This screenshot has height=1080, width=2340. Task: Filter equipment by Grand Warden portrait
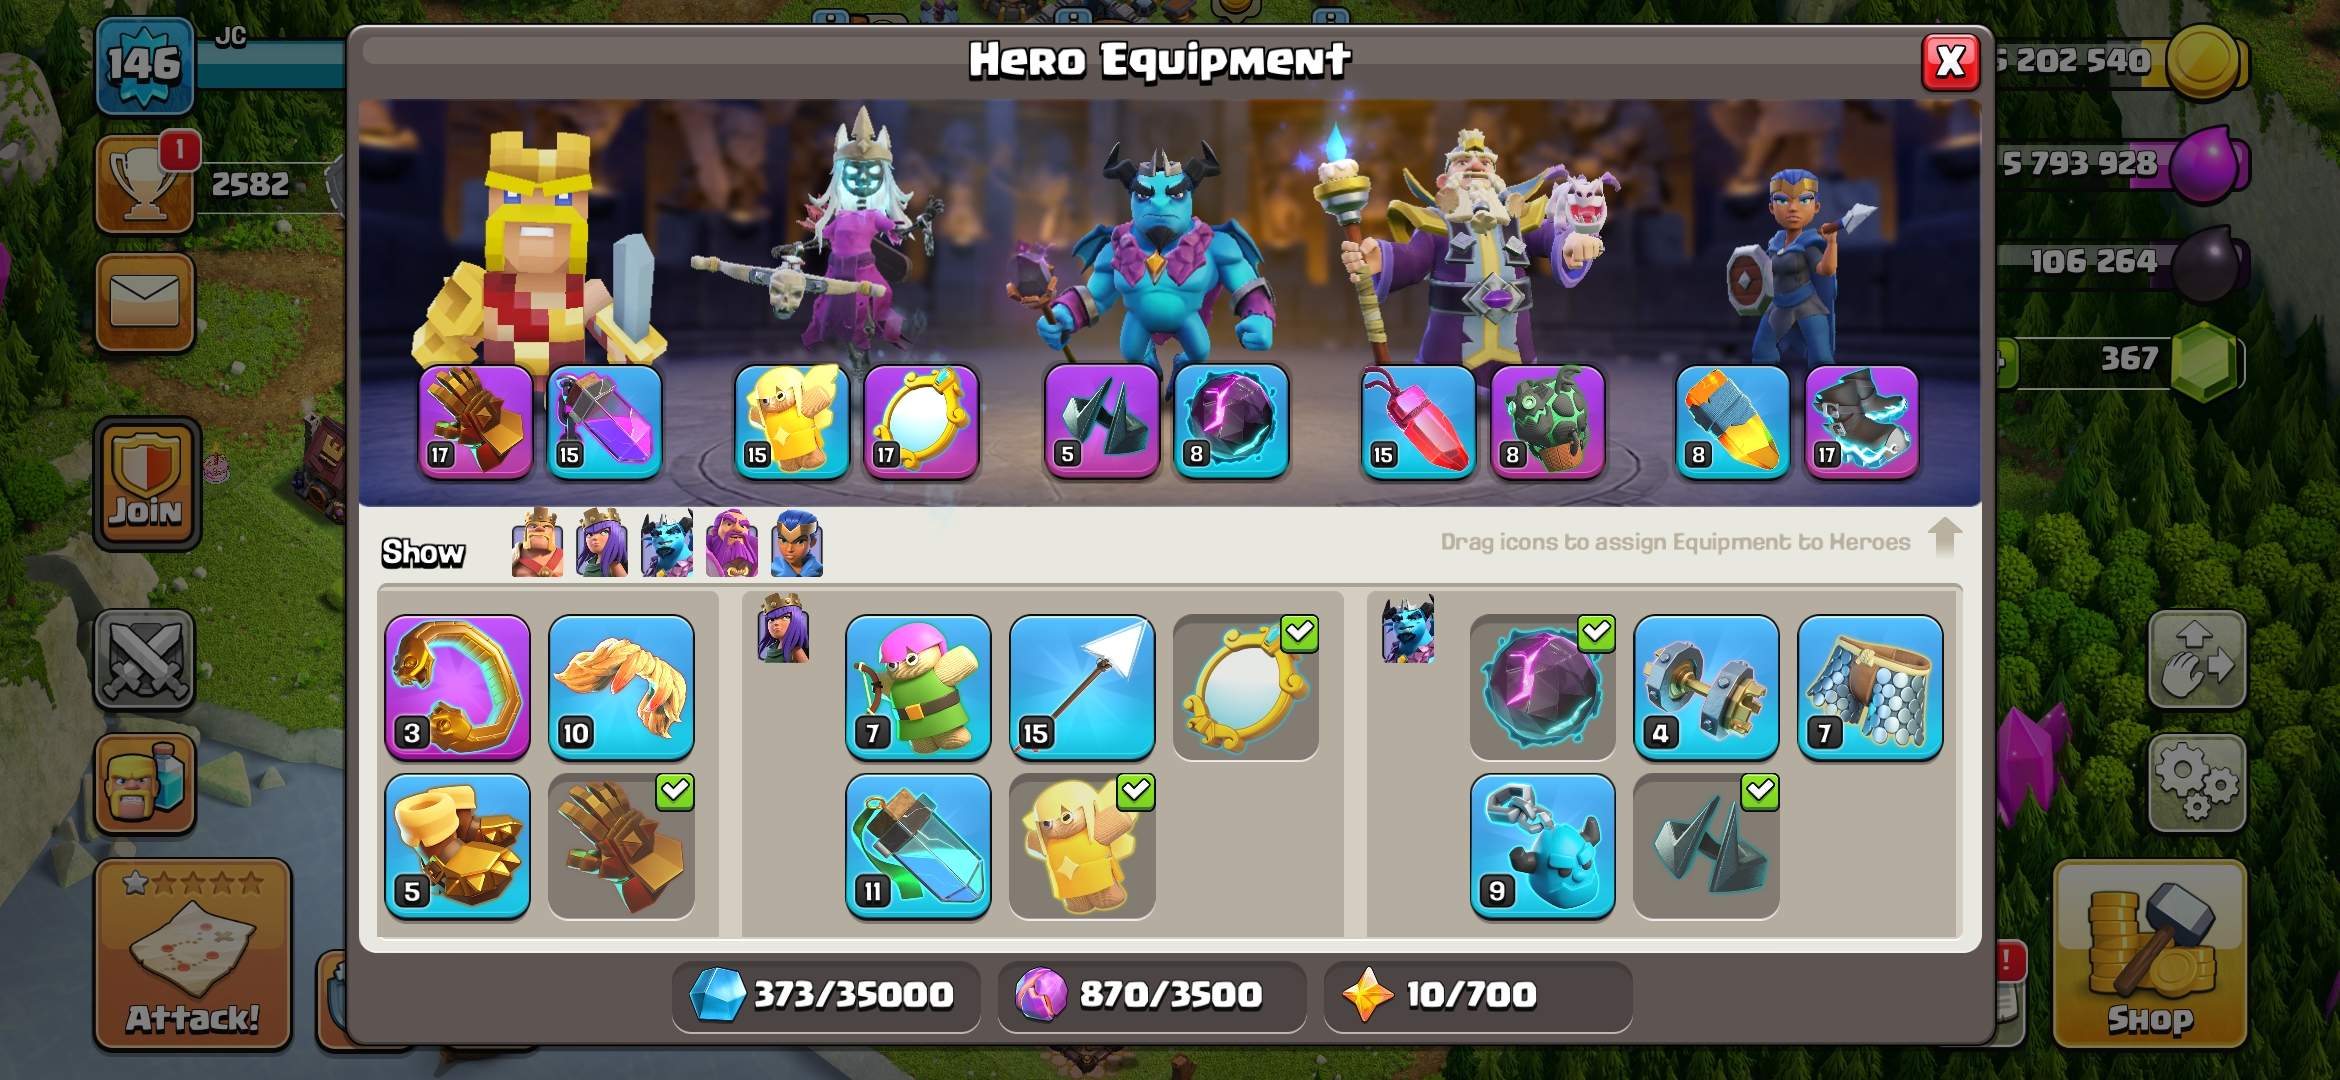(x=732, y=543)
